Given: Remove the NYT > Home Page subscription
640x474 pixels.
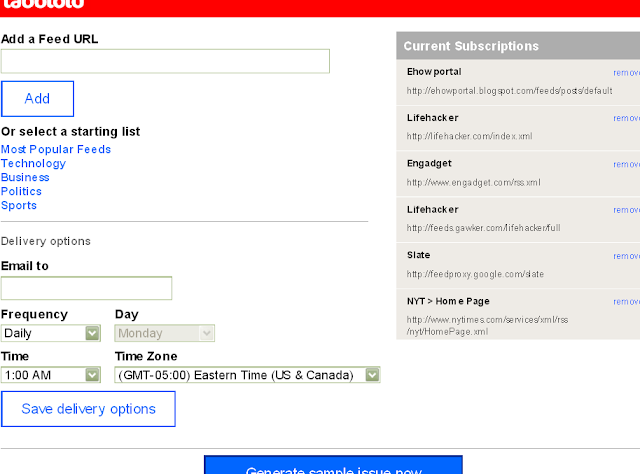Looking at the screenshot, I should tap(627, 302).
